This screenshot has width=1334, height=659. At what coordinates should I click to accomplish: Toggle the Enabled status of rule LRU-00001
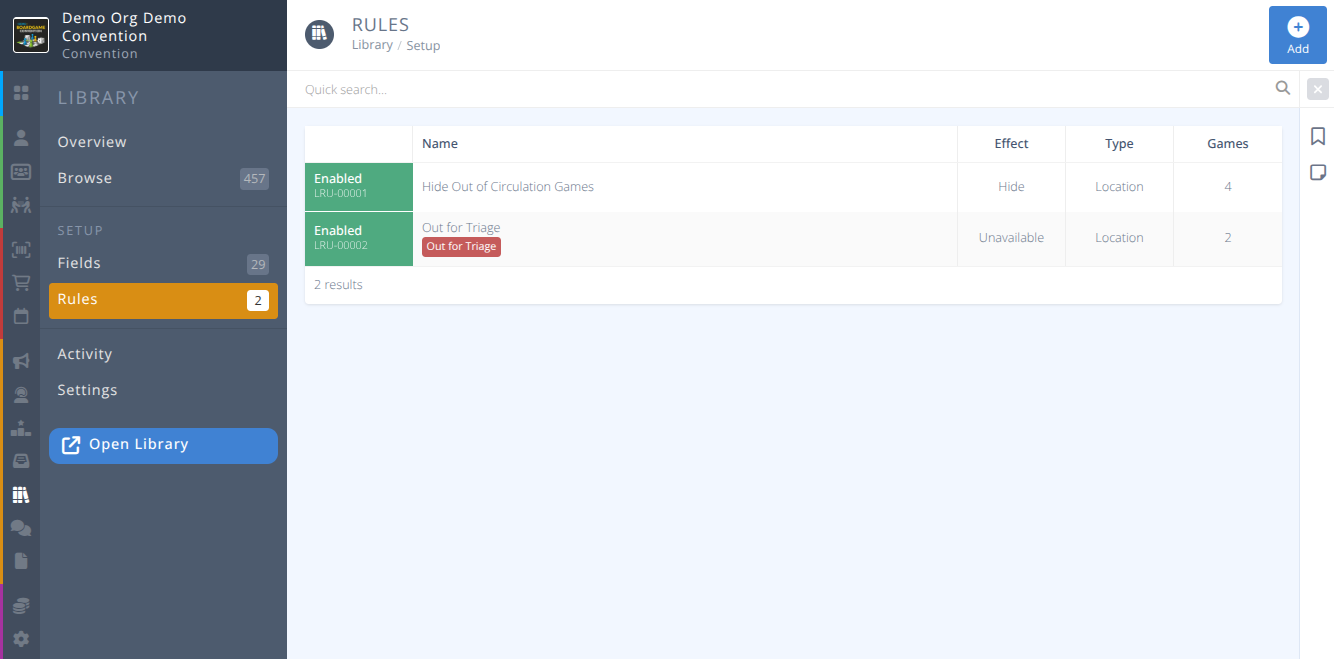[x=358, y=187]
